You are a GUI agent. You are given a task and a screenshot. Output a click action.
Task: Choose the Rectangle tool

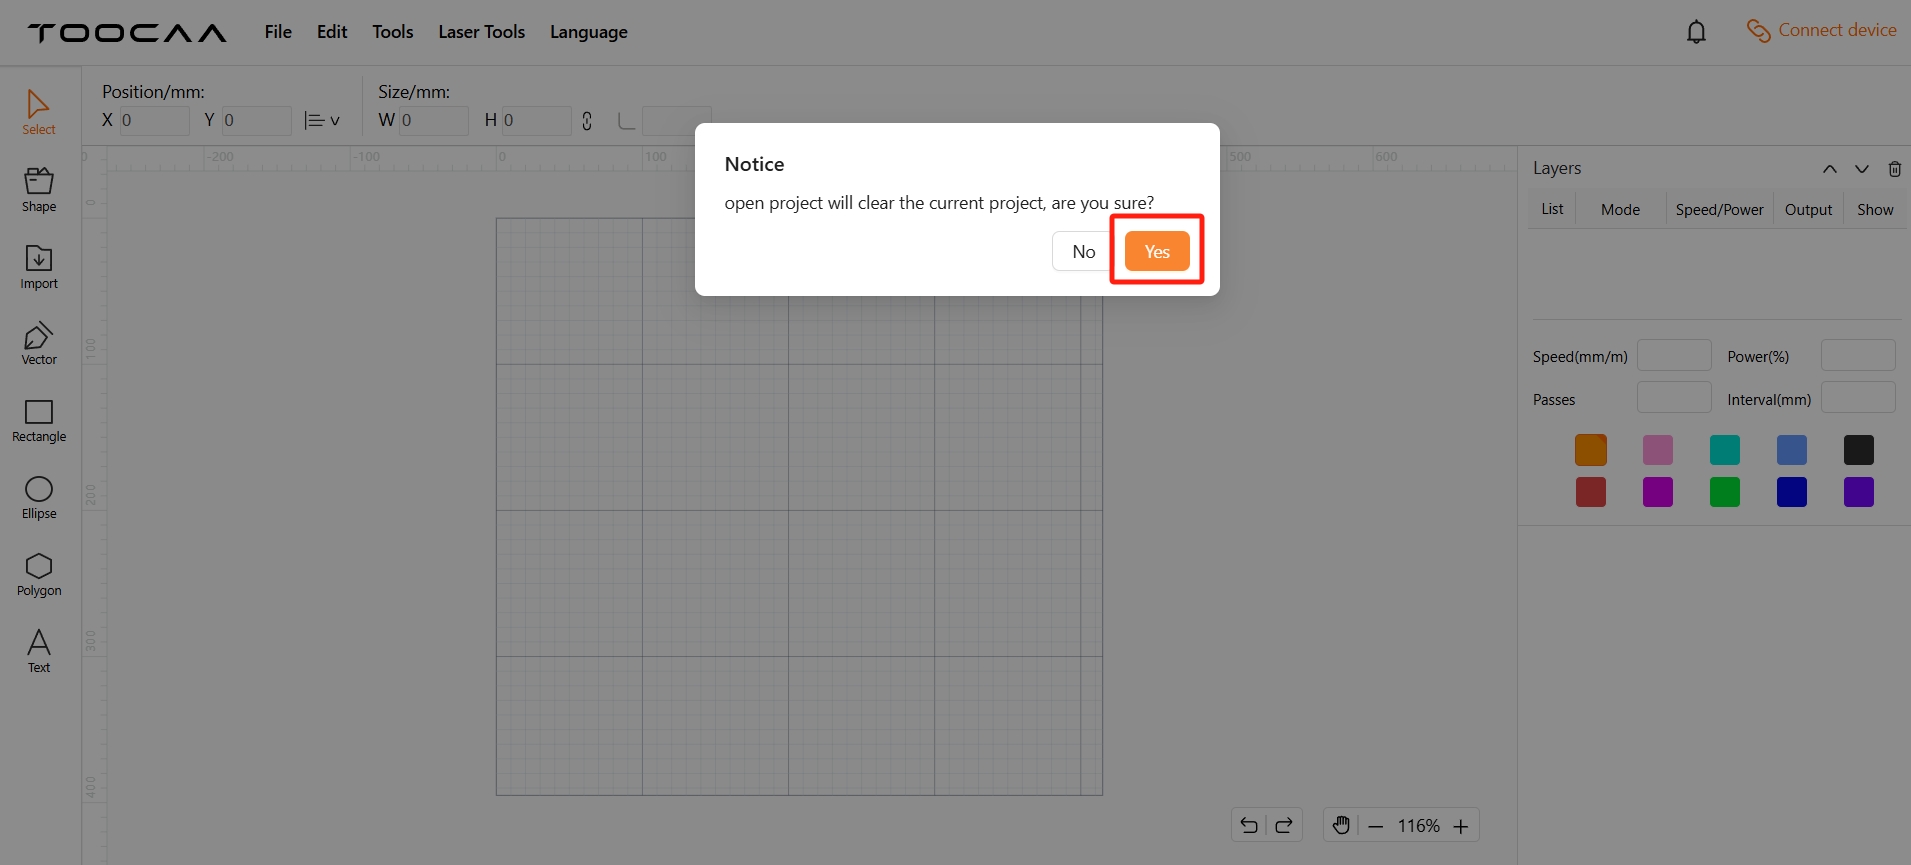point(39,421)
